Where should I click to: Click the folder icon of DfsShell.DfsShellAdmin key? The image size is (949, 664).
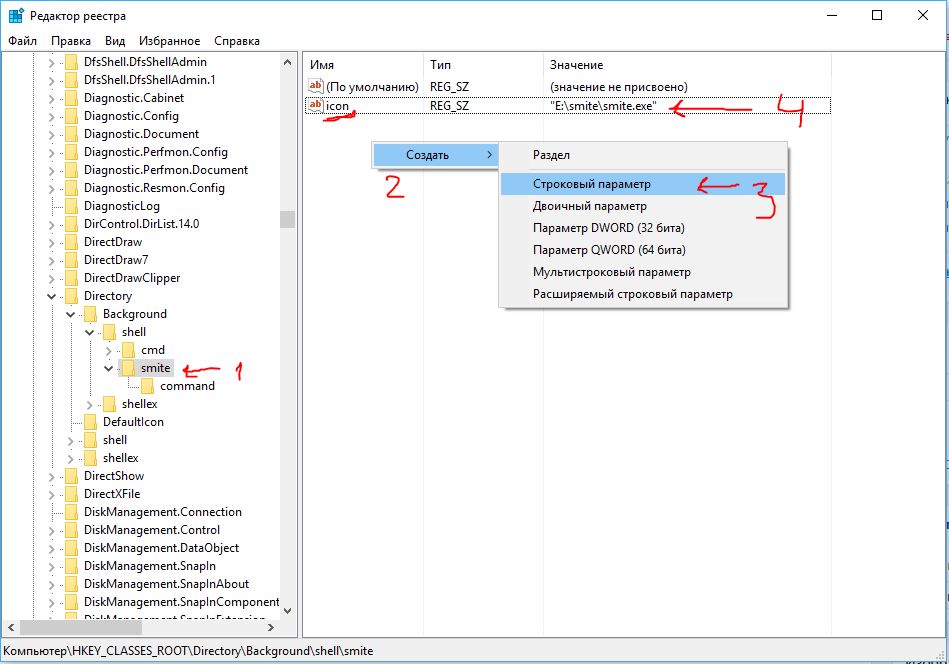point(71,62)
